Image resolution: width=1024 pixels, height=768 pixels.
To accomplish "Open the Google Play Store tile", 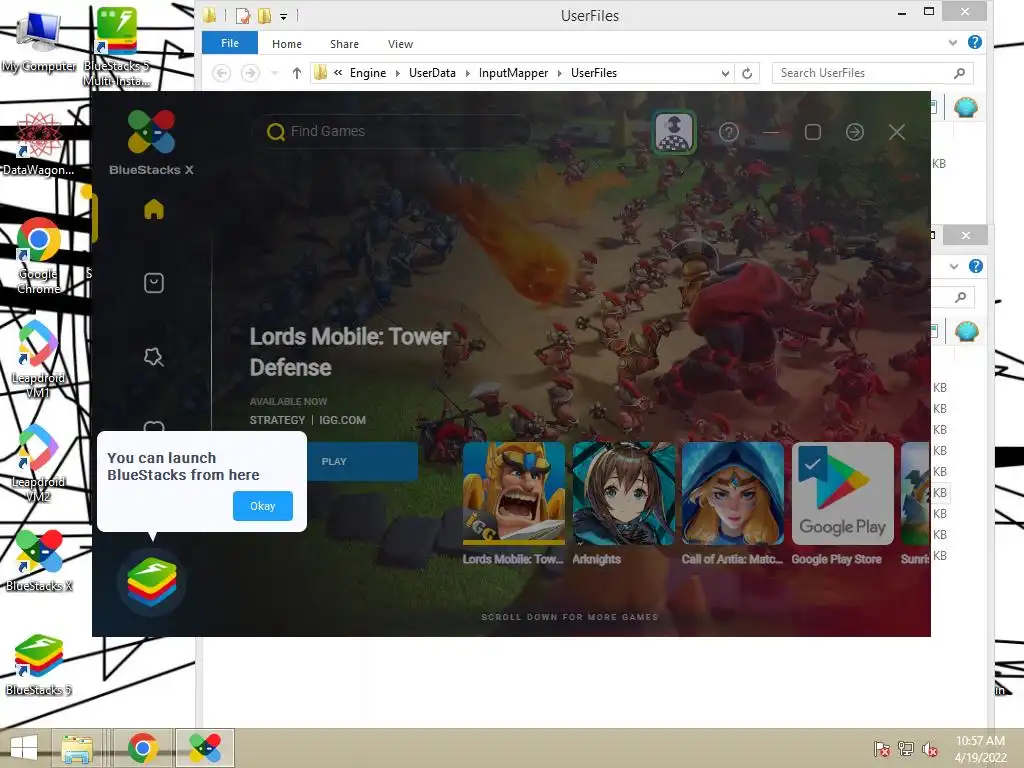I will tap(842, 494).
